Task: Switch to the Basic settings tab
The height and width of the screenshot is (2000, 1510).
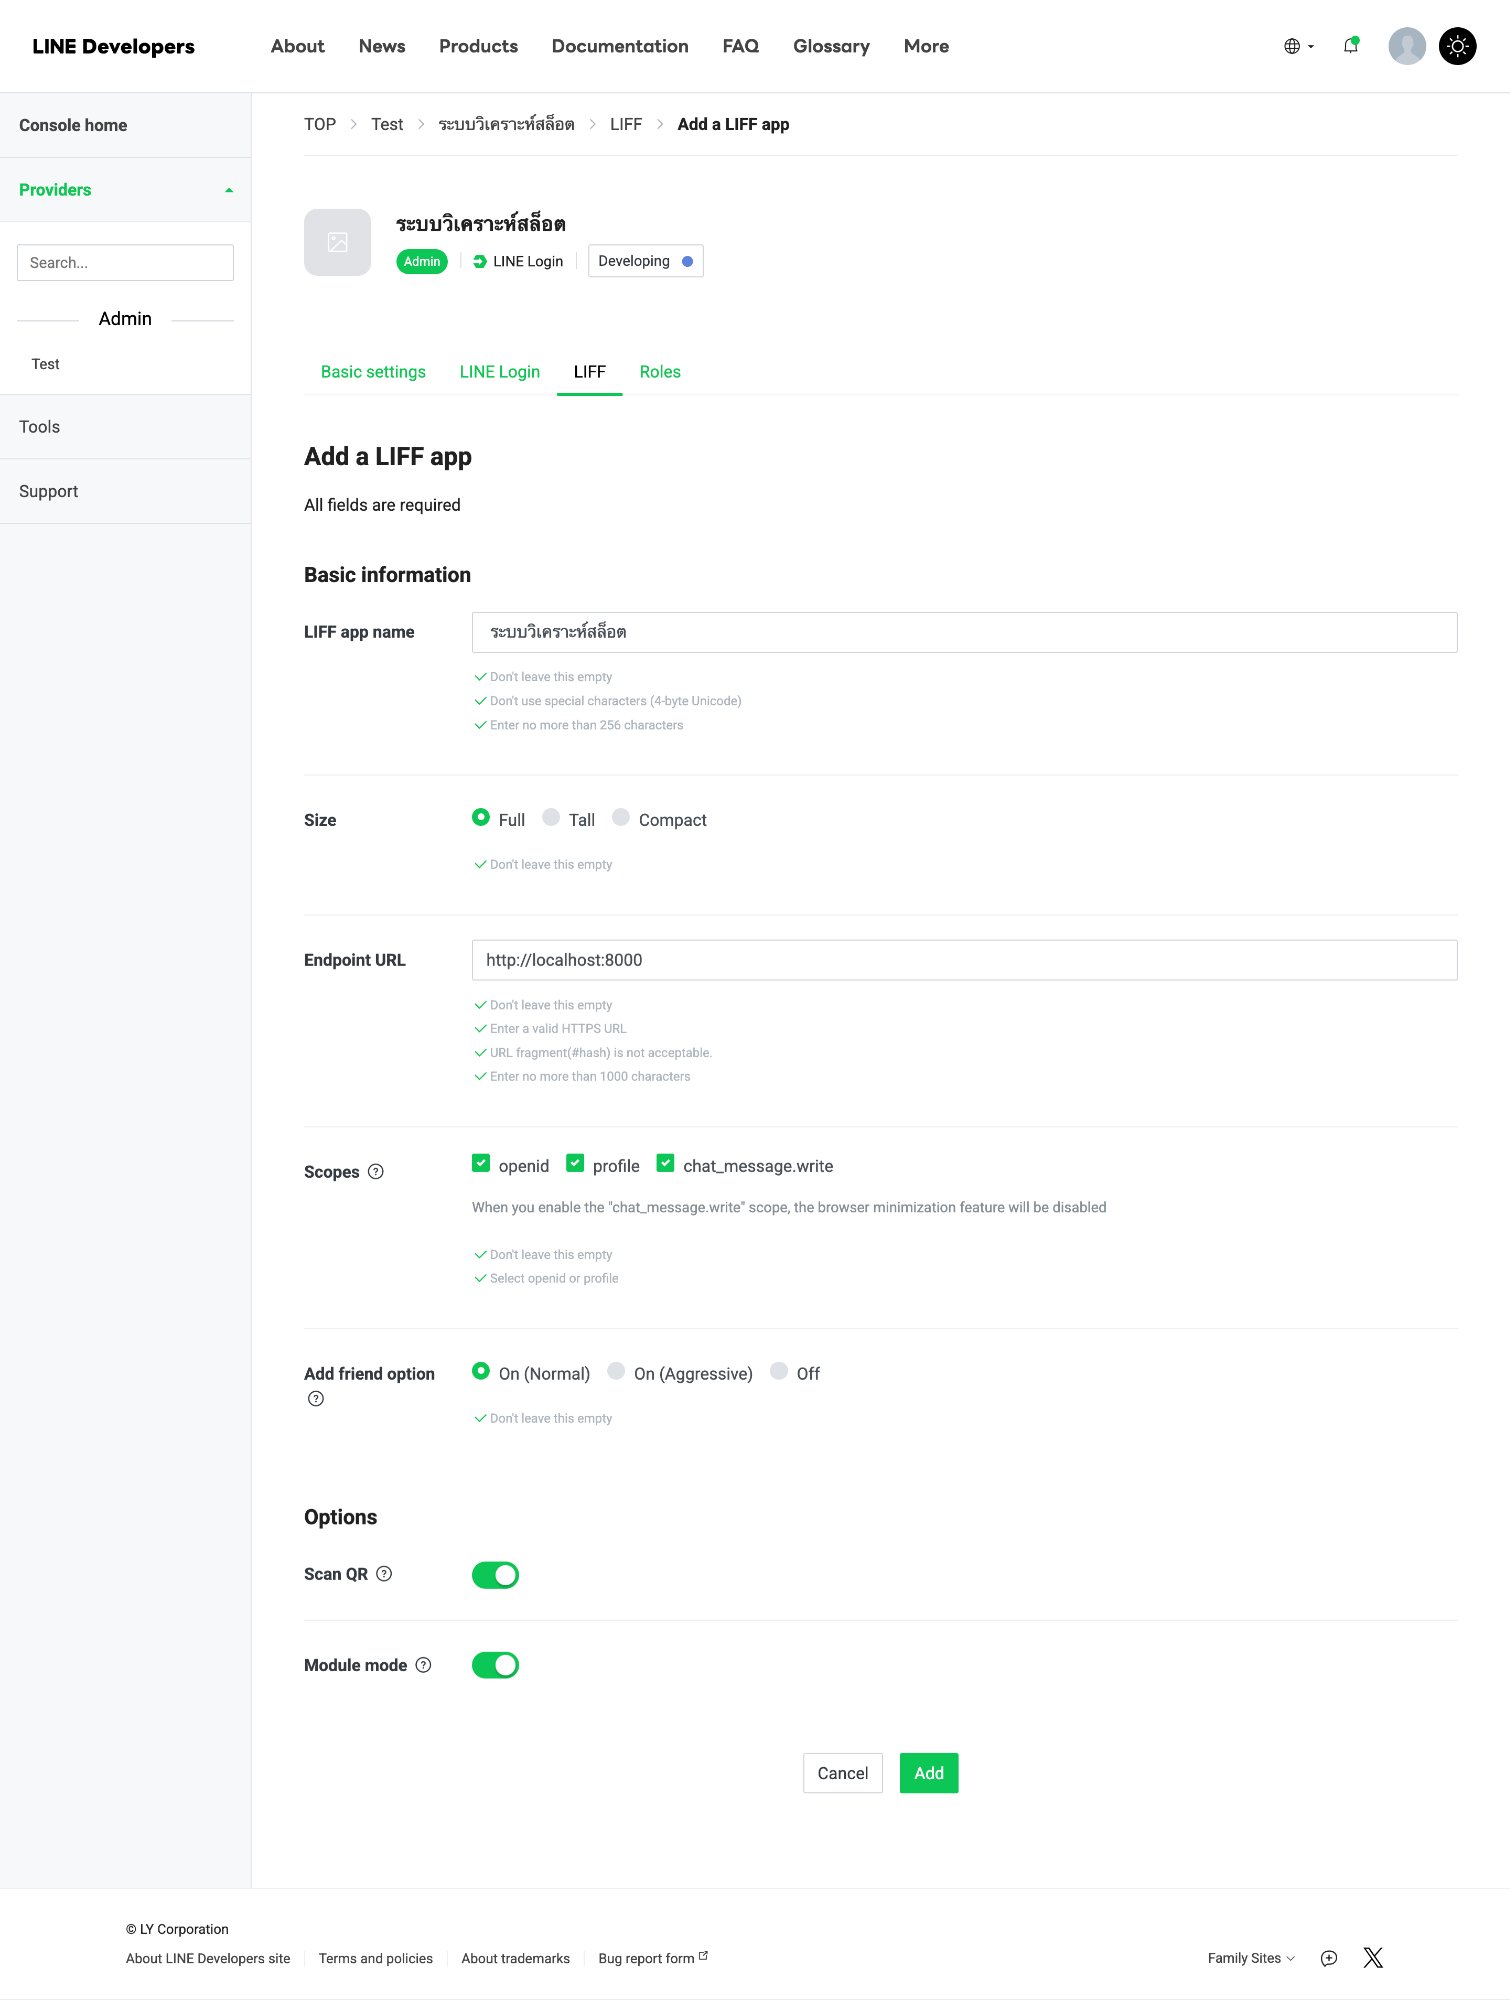Action: coord(373,372)
